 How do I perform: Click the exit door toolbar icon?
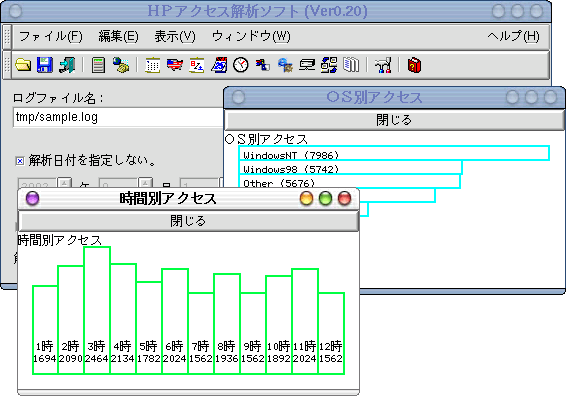[67, 65]
